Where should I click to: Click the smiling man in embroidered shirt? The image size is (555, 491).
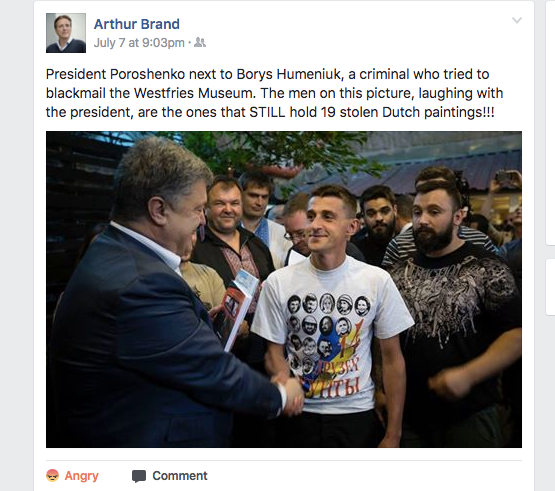click(x=230, y=234)
